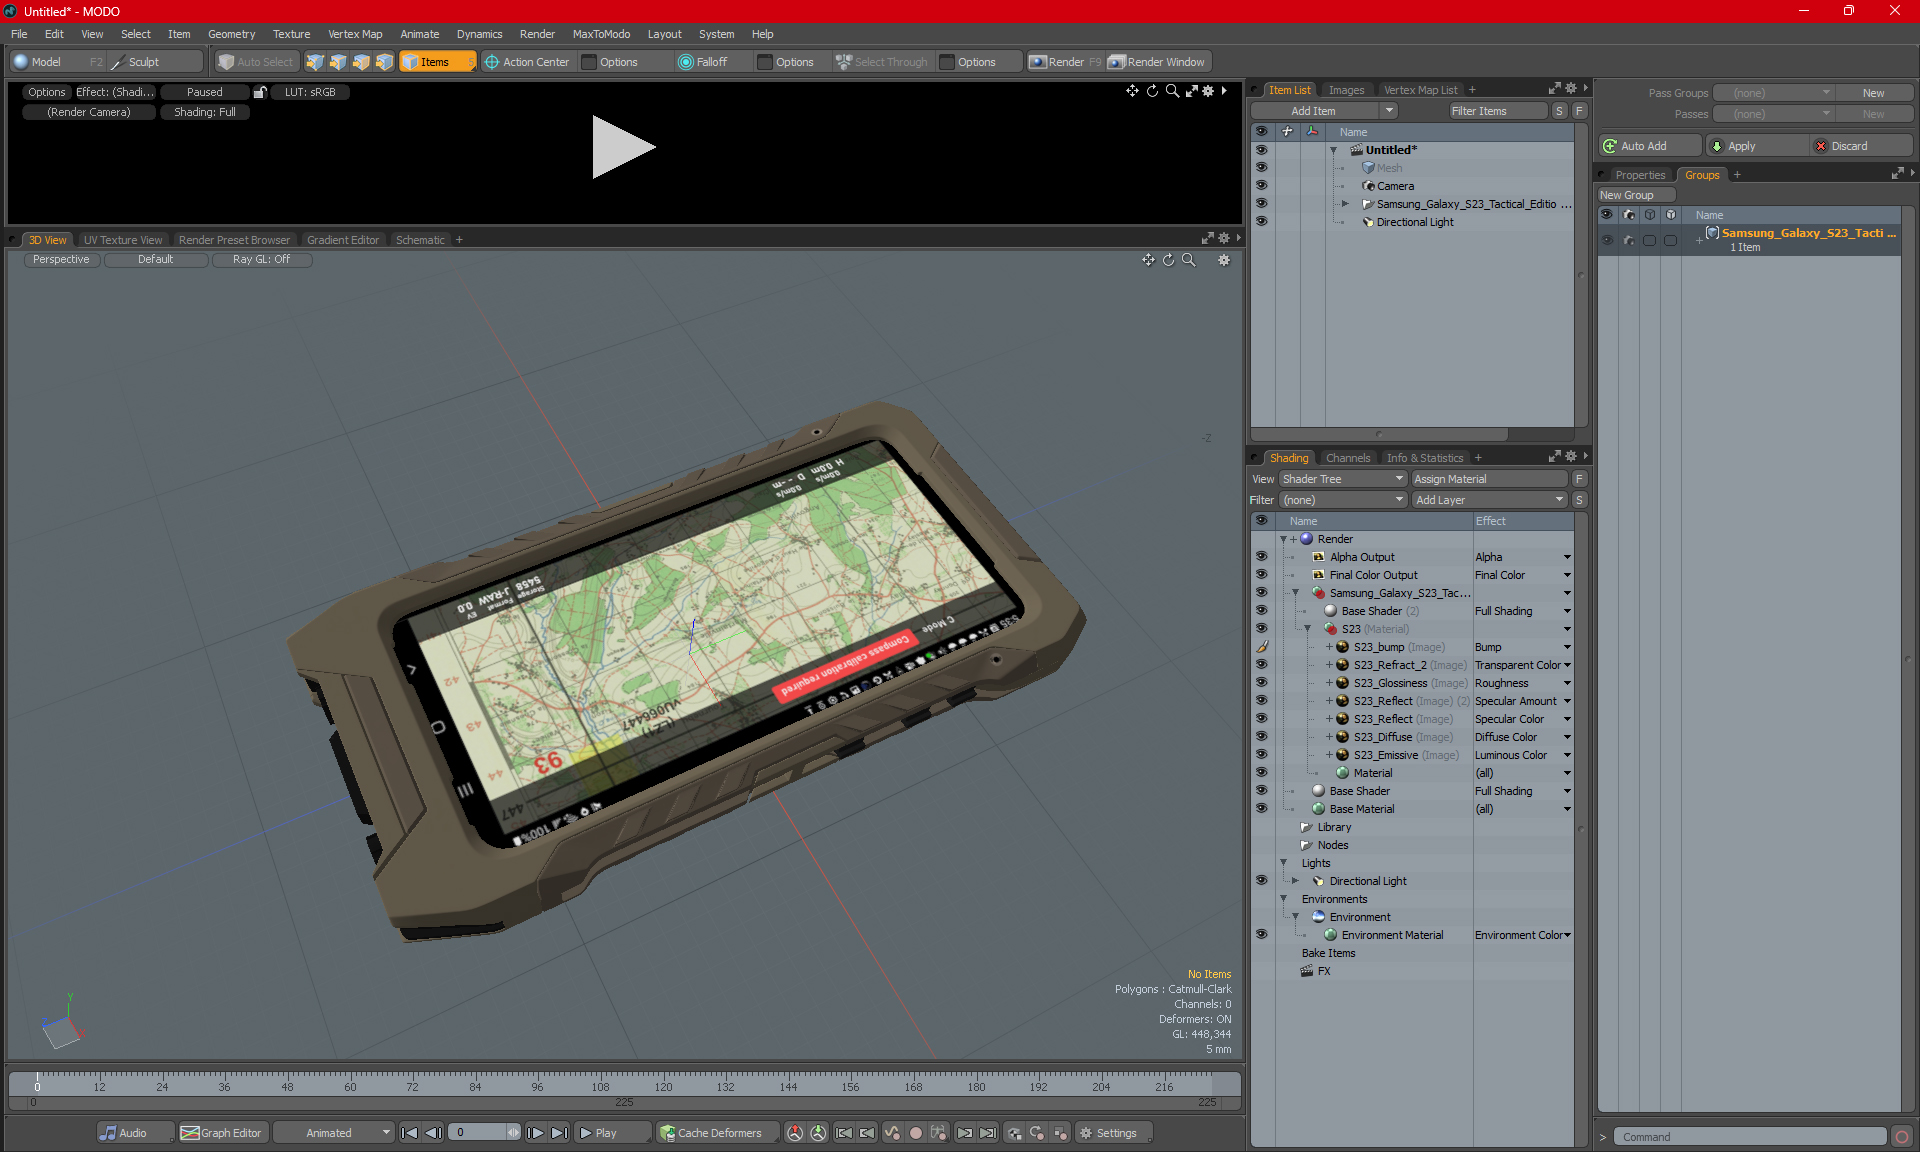
Task: Expand the Directional Light in Shader Tree
Action: point(1295,881)
